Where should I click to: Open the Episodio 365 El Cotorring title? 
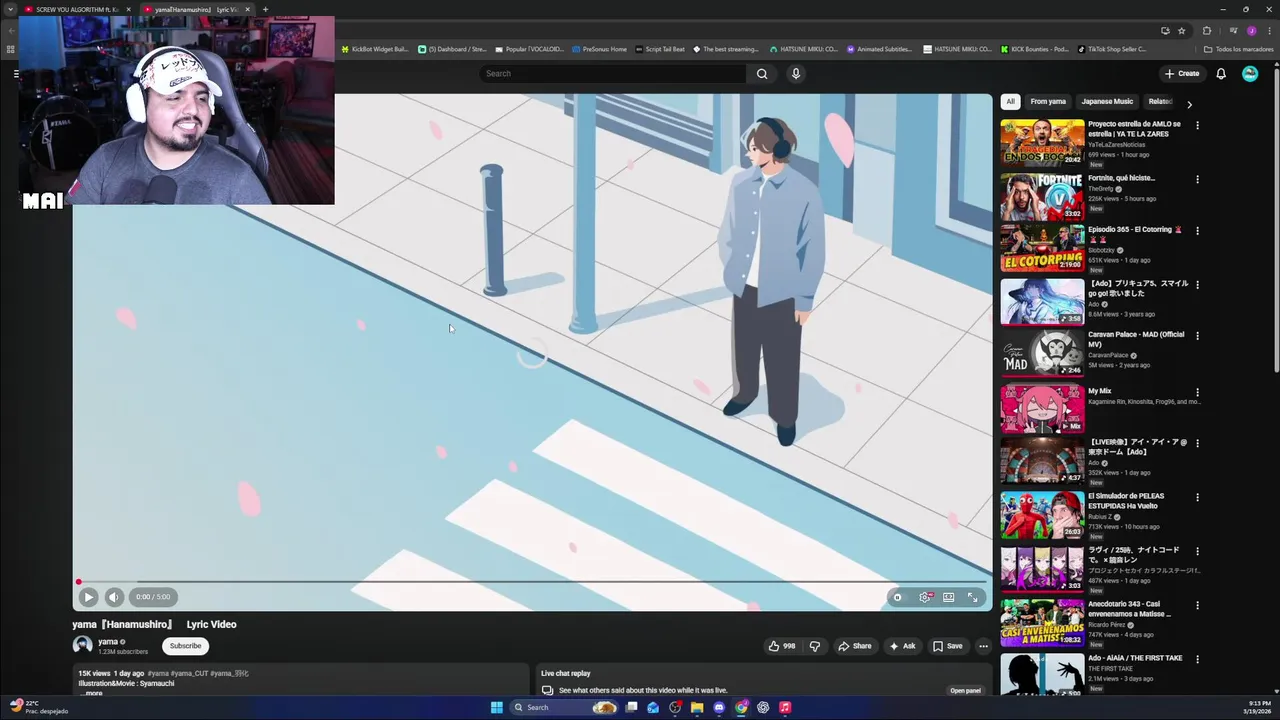click(1134, 234)
